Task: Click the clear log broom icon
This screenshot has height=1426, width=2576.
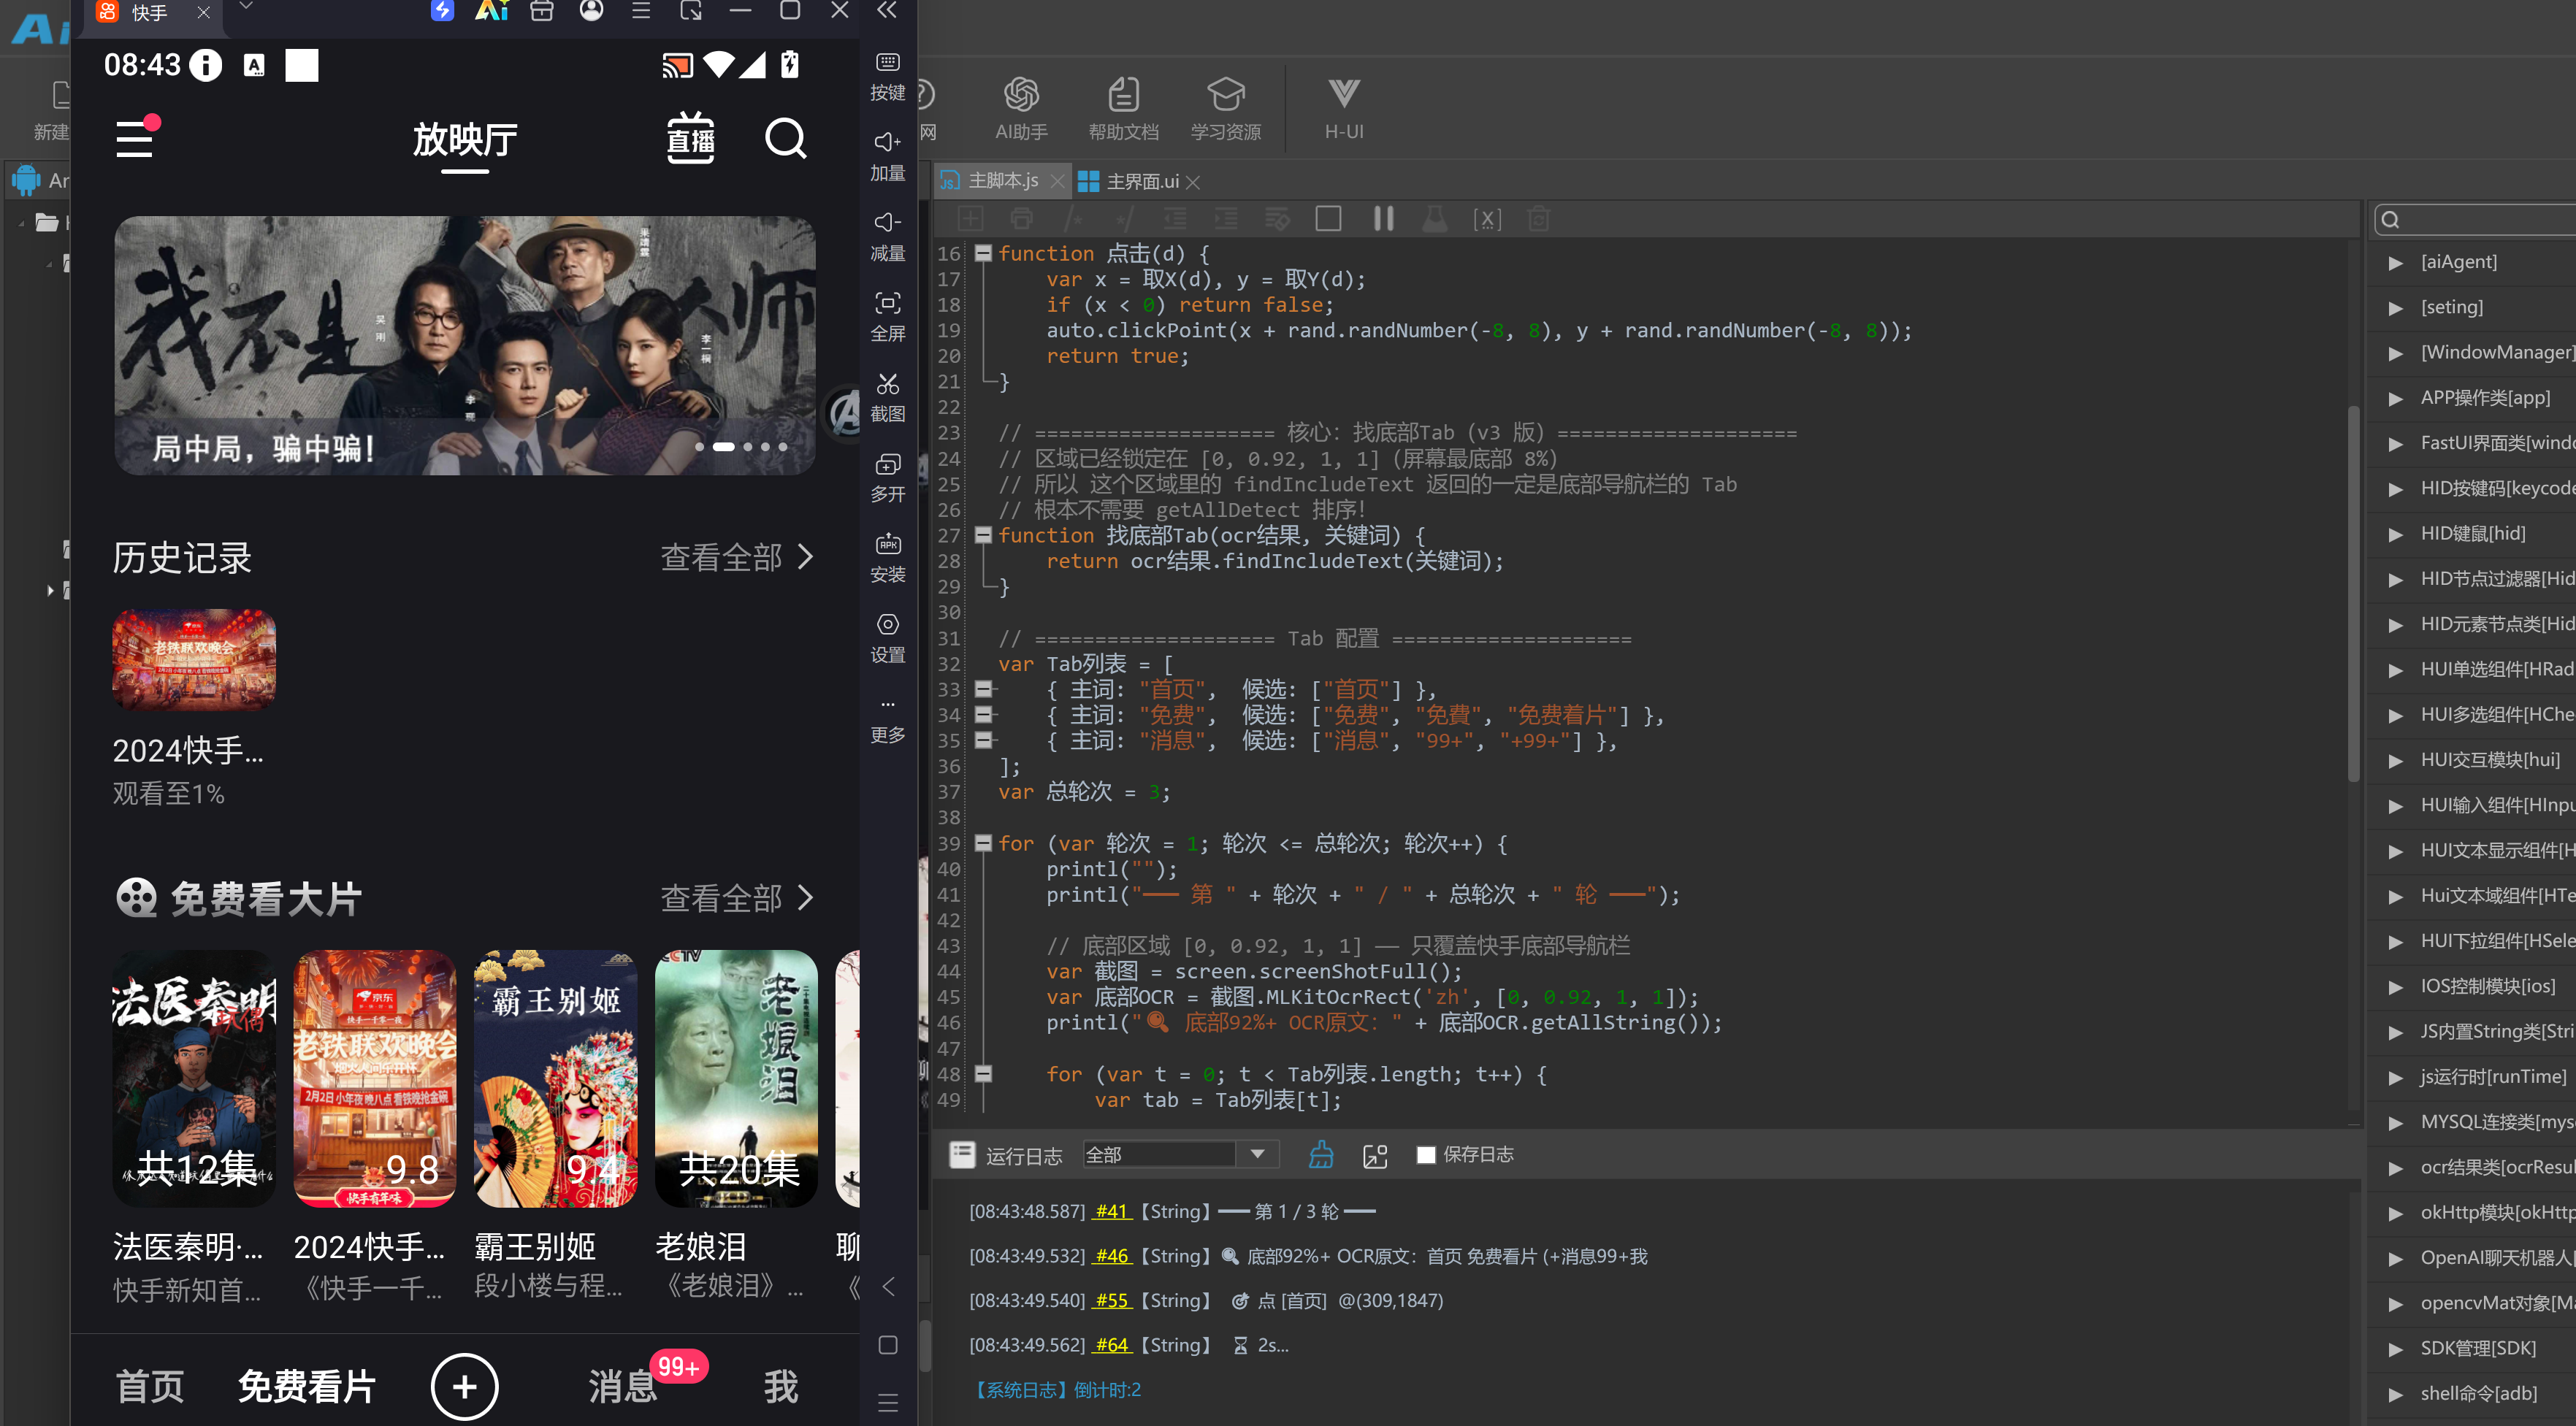Action: tap(1320, 1154)
